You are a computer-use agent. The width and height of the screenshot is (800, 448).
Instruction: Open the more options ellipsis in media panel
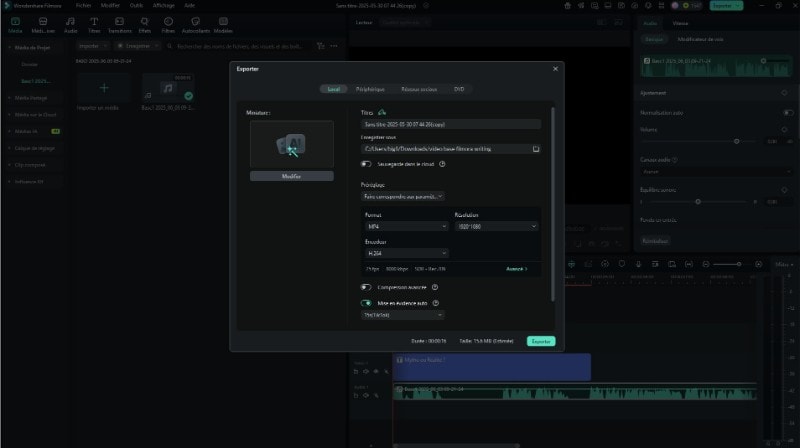pos(334,46)
